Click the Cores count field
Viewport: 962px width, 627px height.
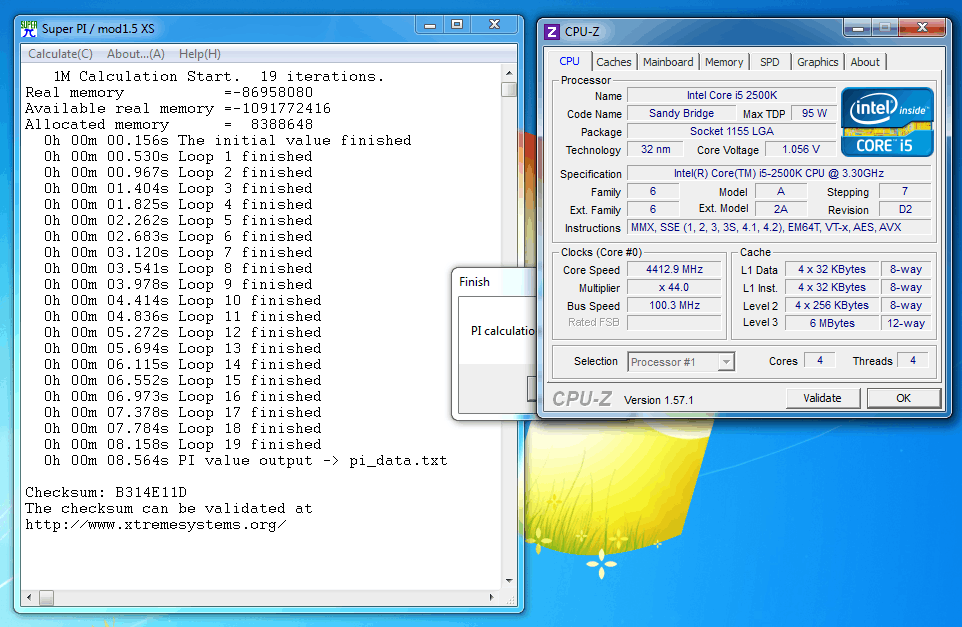point(819,361)
